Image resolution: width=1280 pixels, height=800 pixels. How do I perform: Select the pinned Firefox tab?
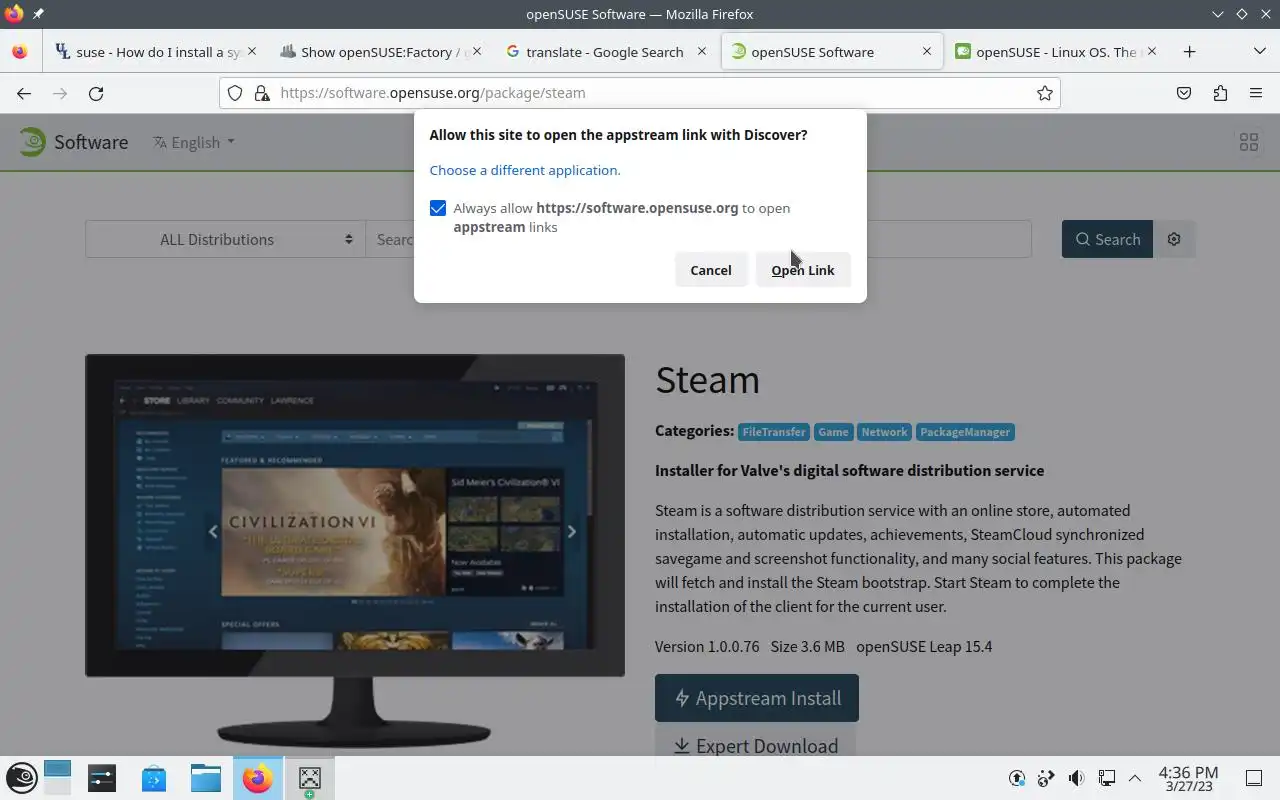(20, 52)
